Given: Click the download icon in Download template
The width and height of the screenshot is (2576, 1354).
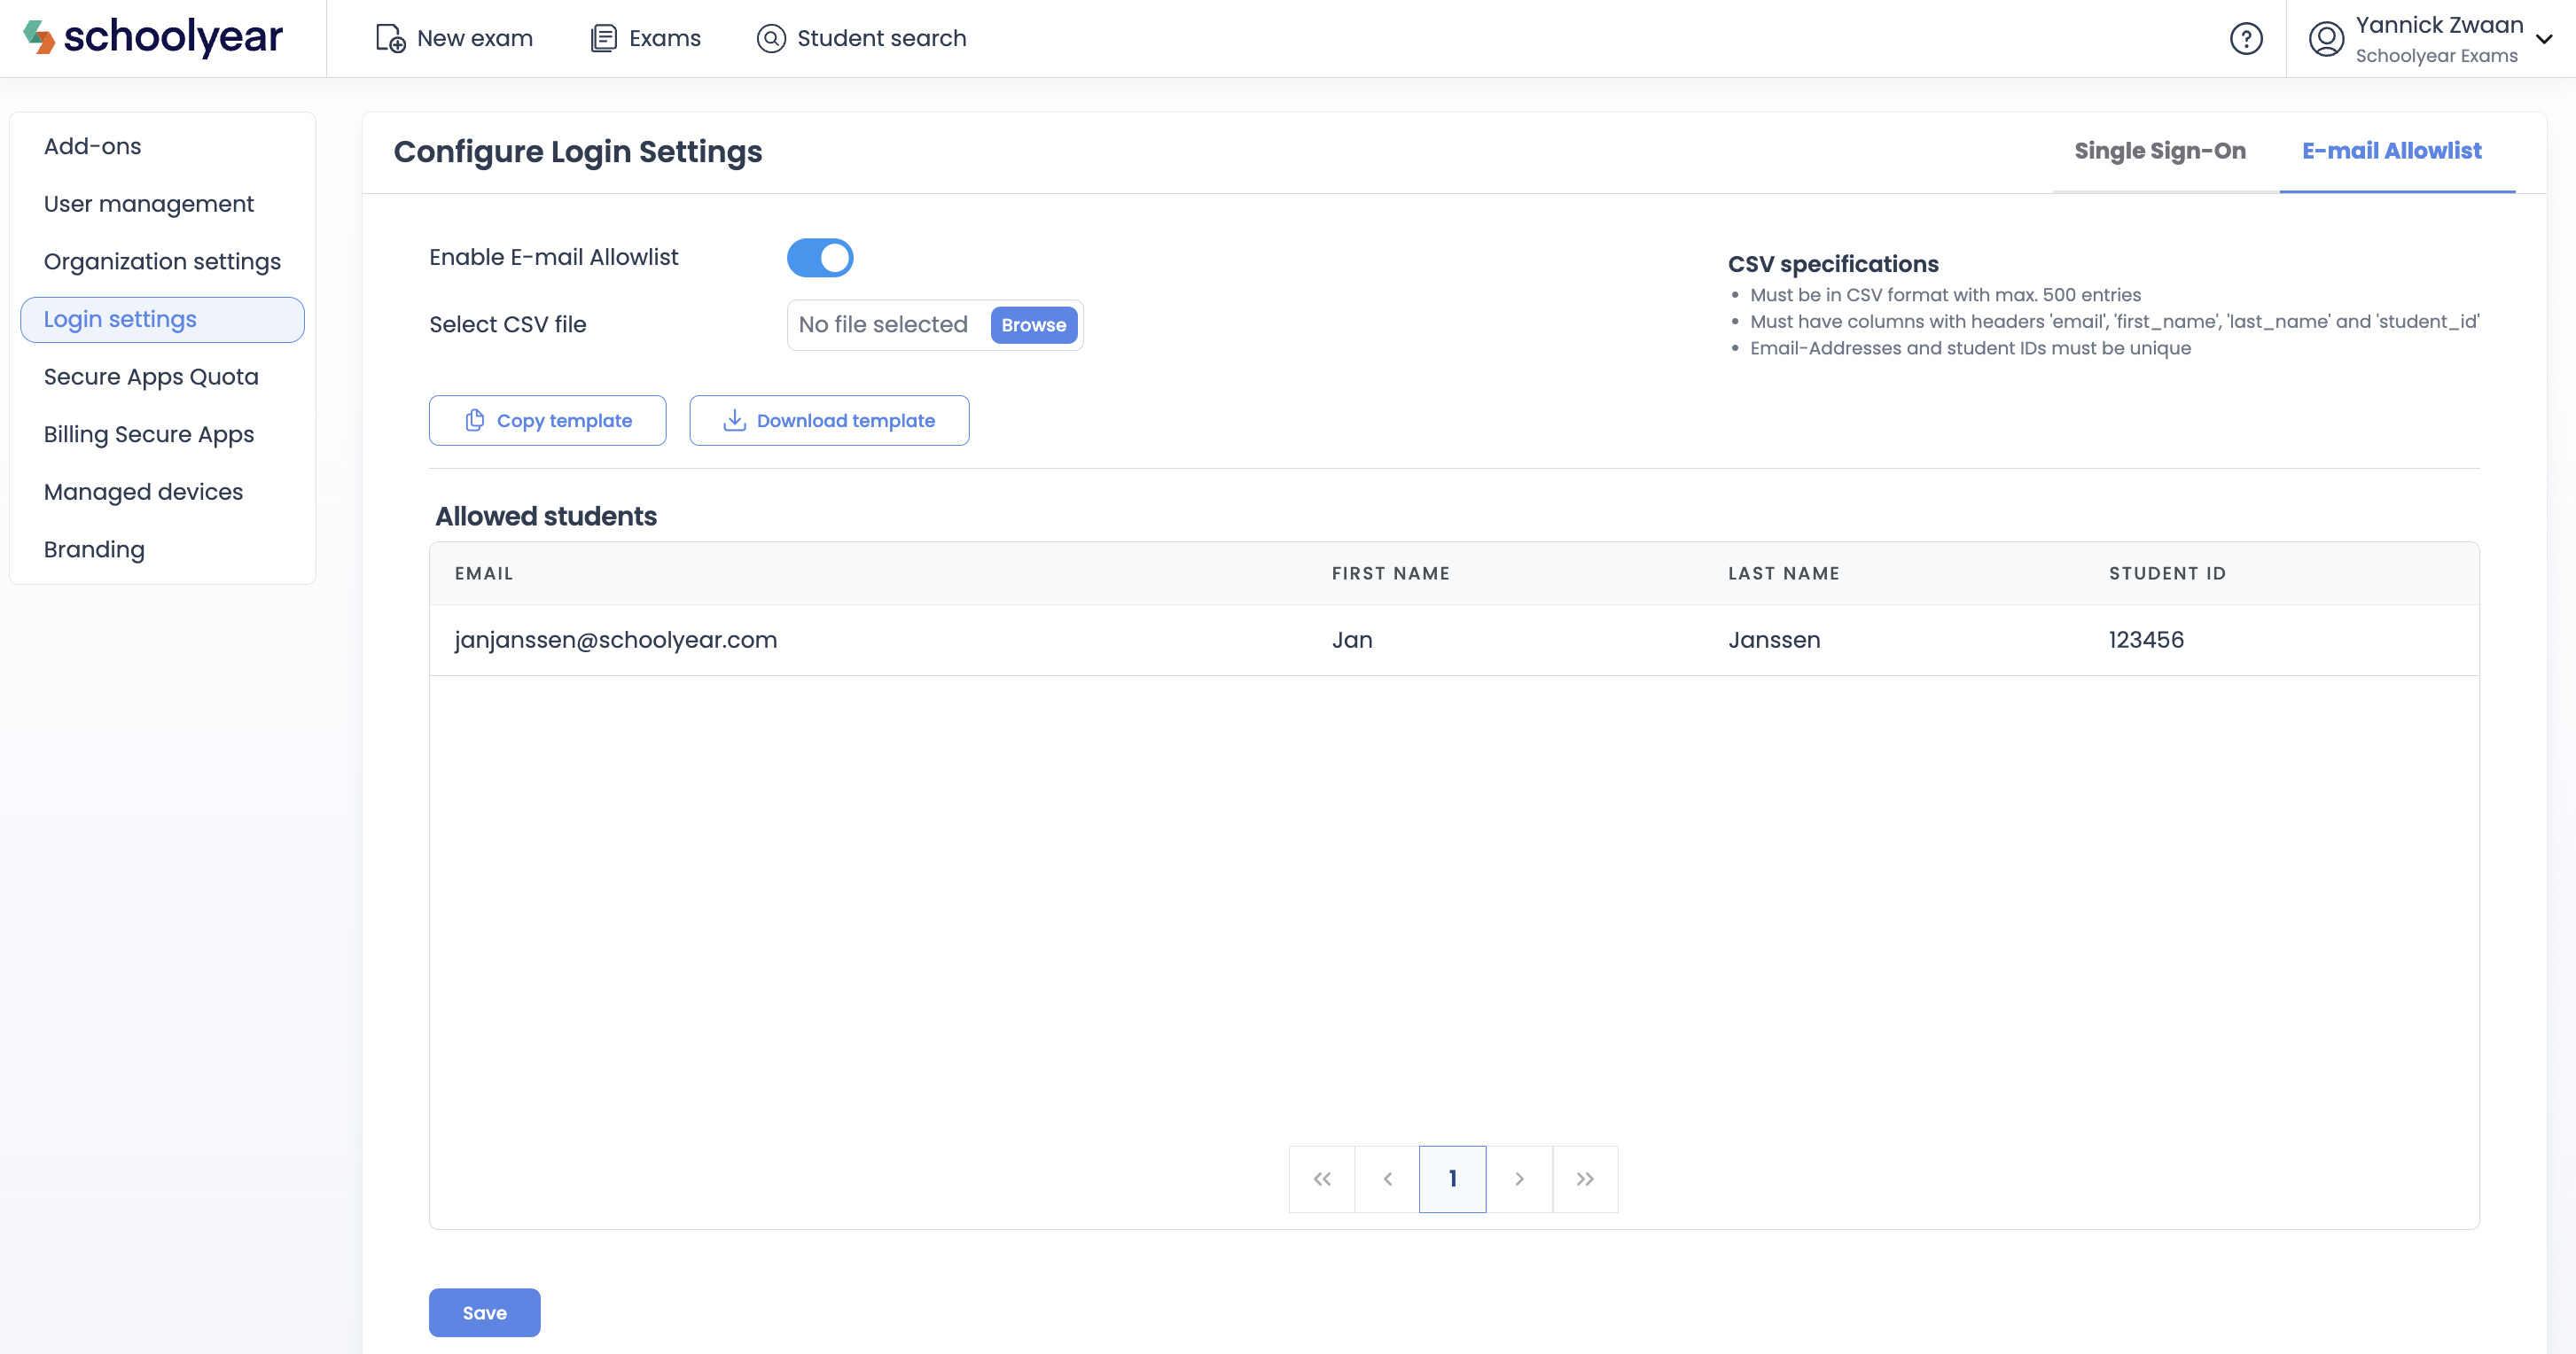Looking at the screenshot, I should click(734, 420).
